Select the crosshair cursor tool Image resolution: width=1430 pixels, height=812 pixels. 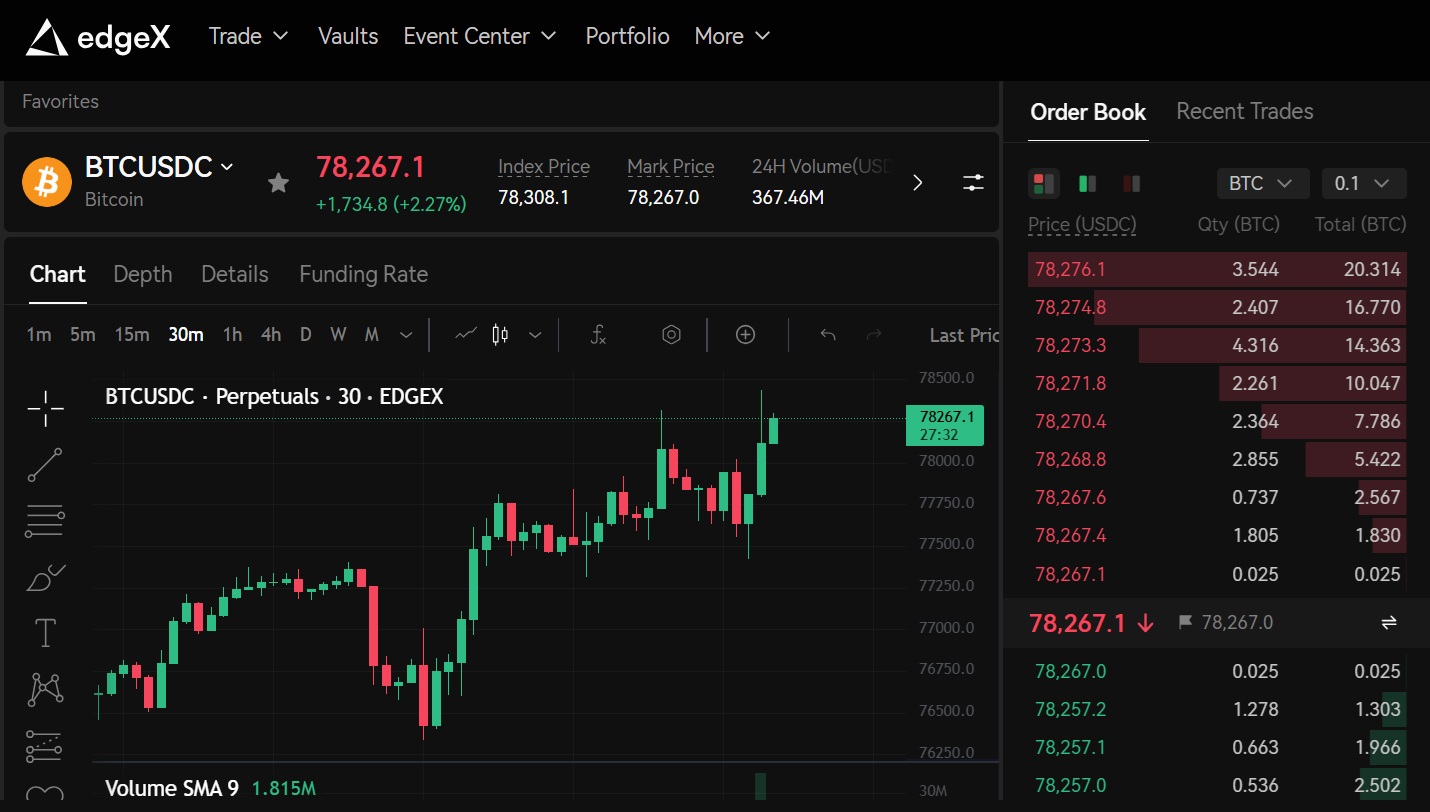pyautogui.click(x=45, y=408)
